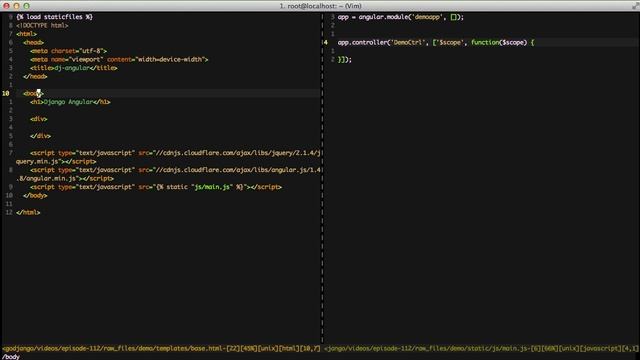Click the opening '<div>' tag
This screenshot has height=360, width=640.
point(39,119)
